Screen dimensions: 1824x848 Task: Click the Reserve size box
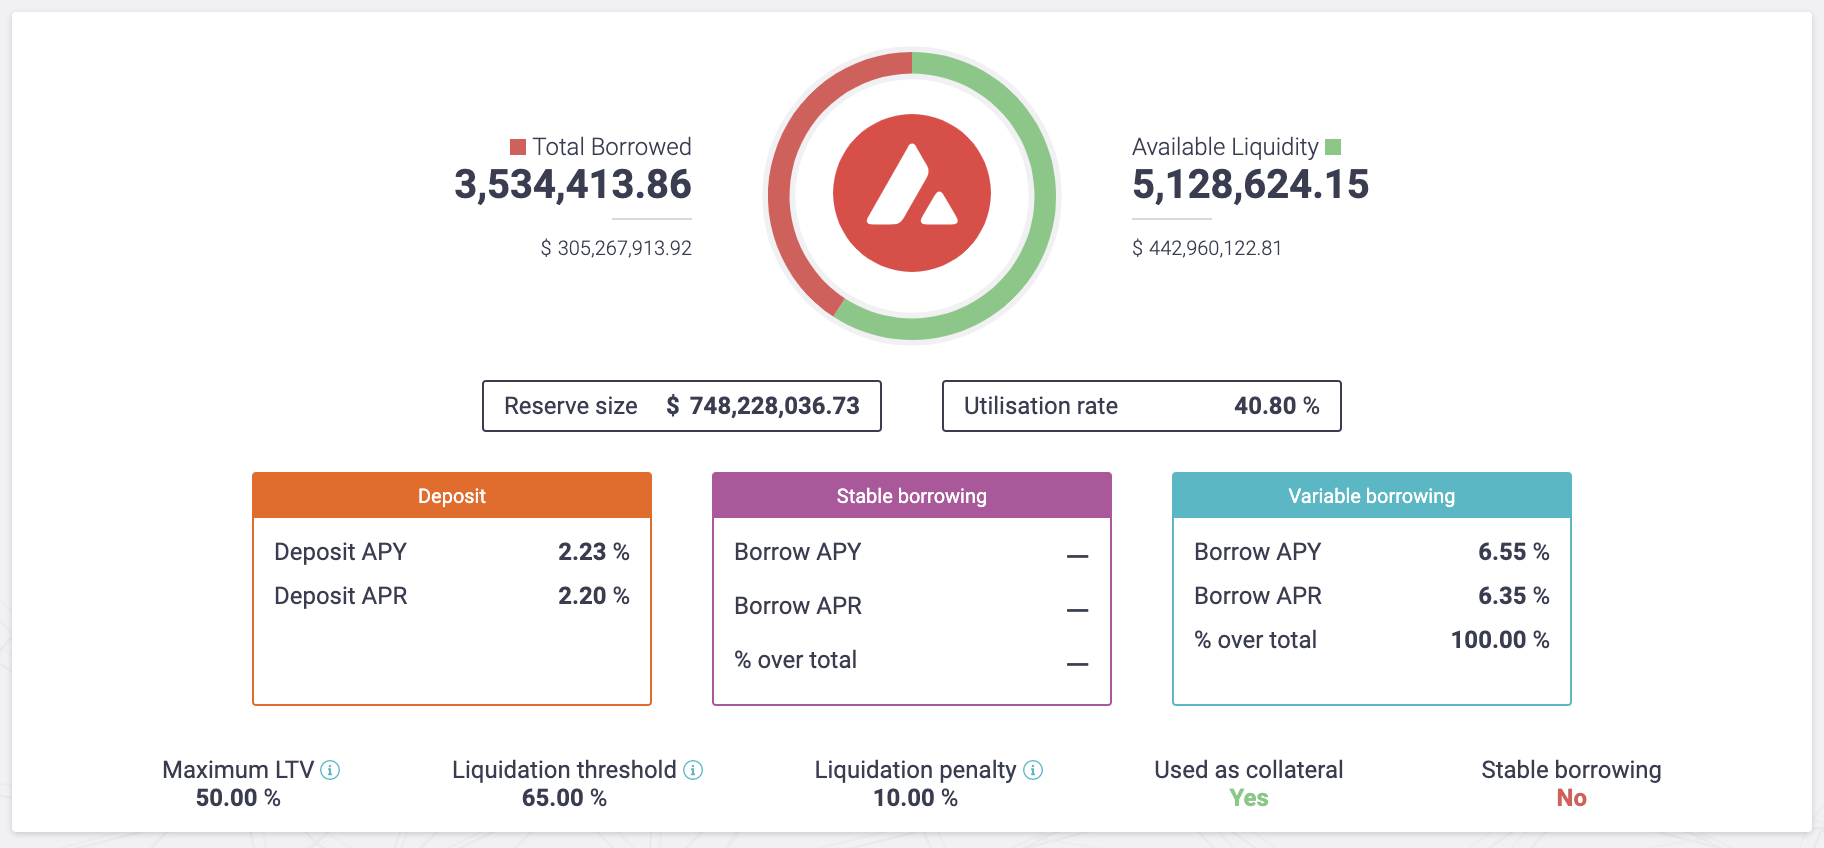[x=682, y=406]
